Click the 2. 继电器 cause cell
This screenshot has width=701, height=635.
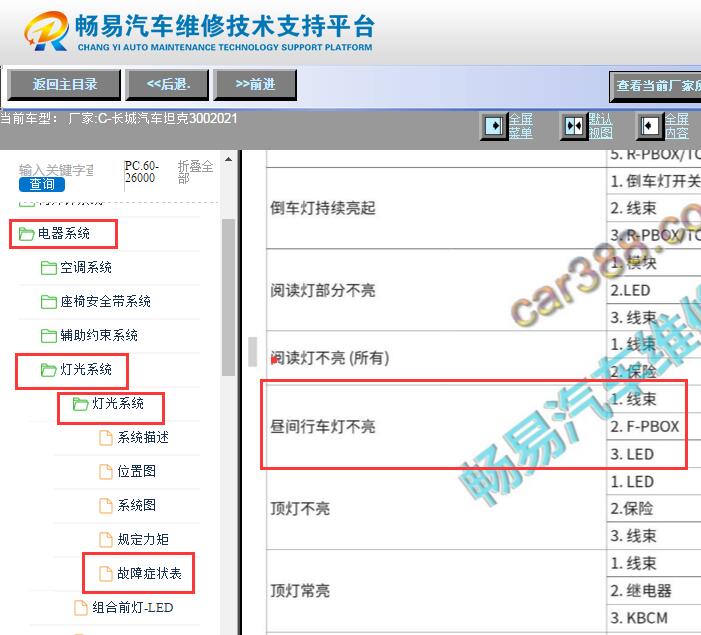(654, 591)
